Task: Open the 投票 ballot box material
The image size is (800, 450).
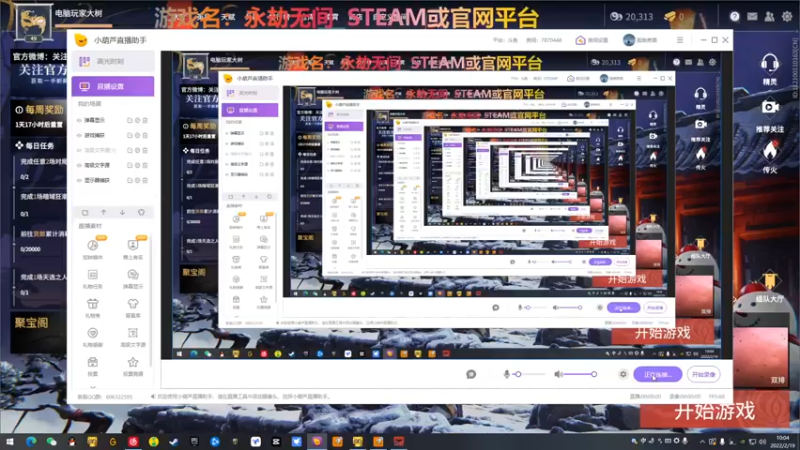Action: click(92, 366)
